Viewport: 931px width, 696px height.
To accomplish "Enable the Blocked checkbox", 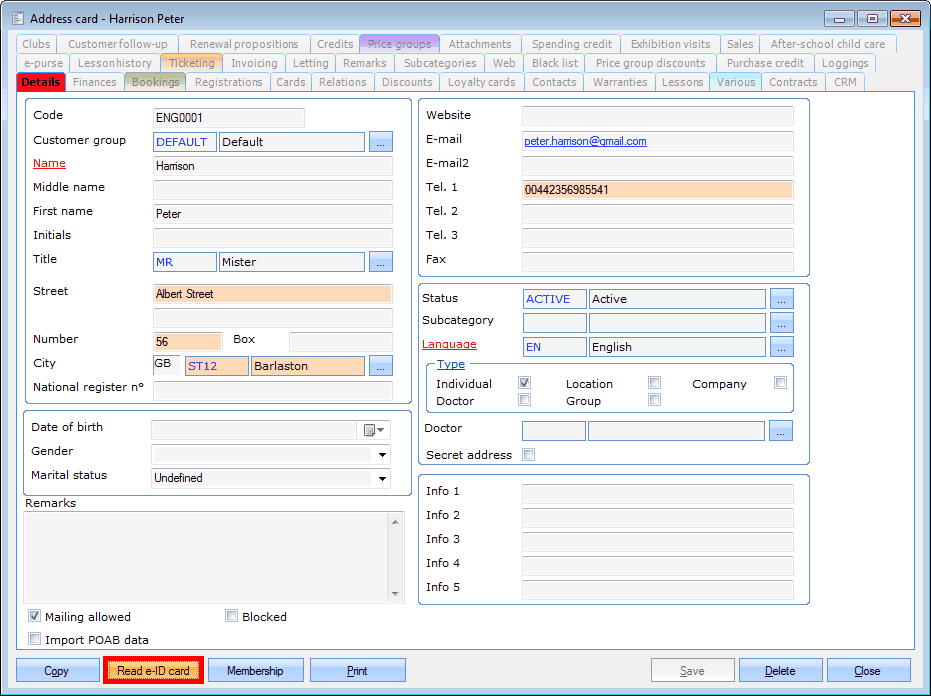I will [x=232, y=617].
